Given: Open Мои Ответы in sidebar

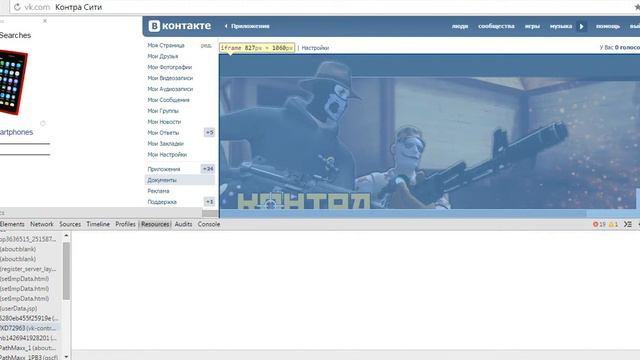Looking at the screenshot, I should coord(163,133).
